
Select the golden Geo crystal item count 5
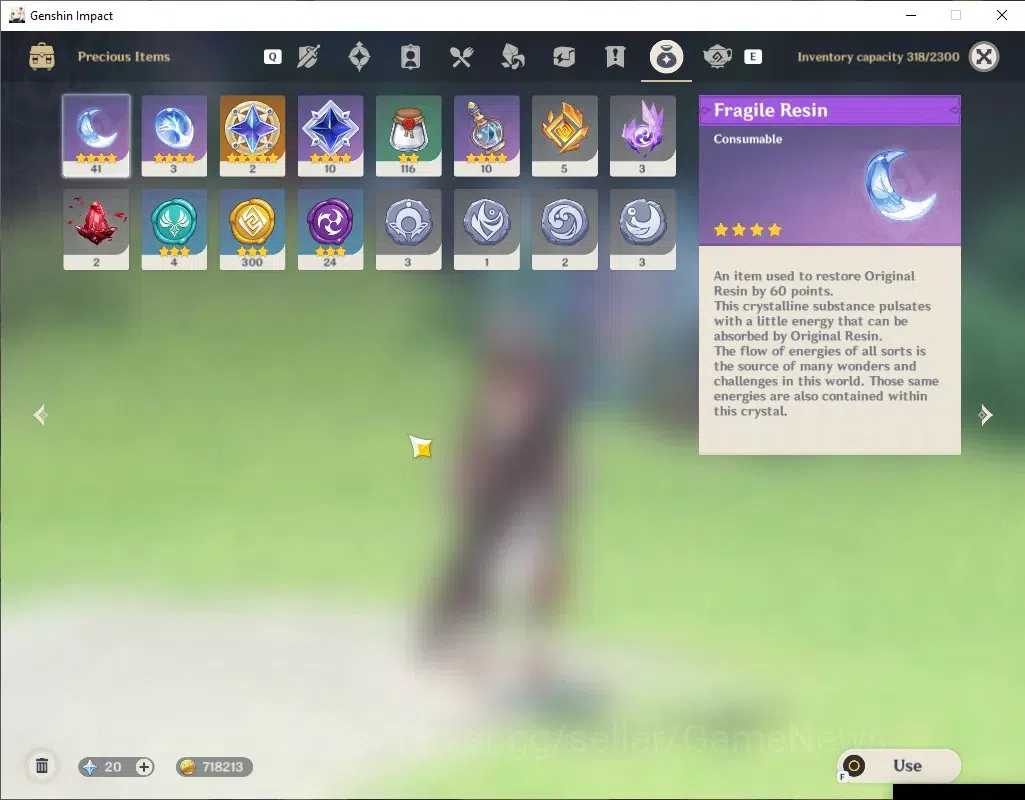pyautogui.click(x=565, y=136)
